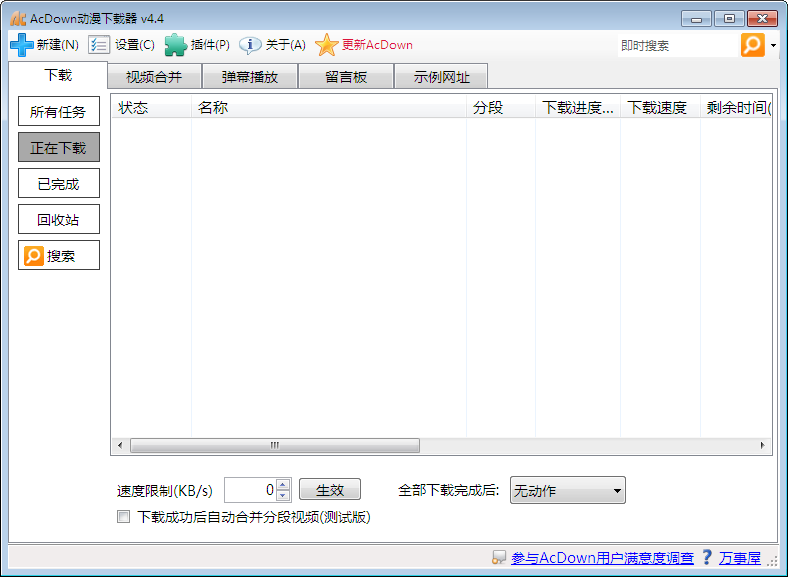The image size is (788, 577).
Task: Click the horizontal scrollbar thumb
Action: (x=275, y=445)
